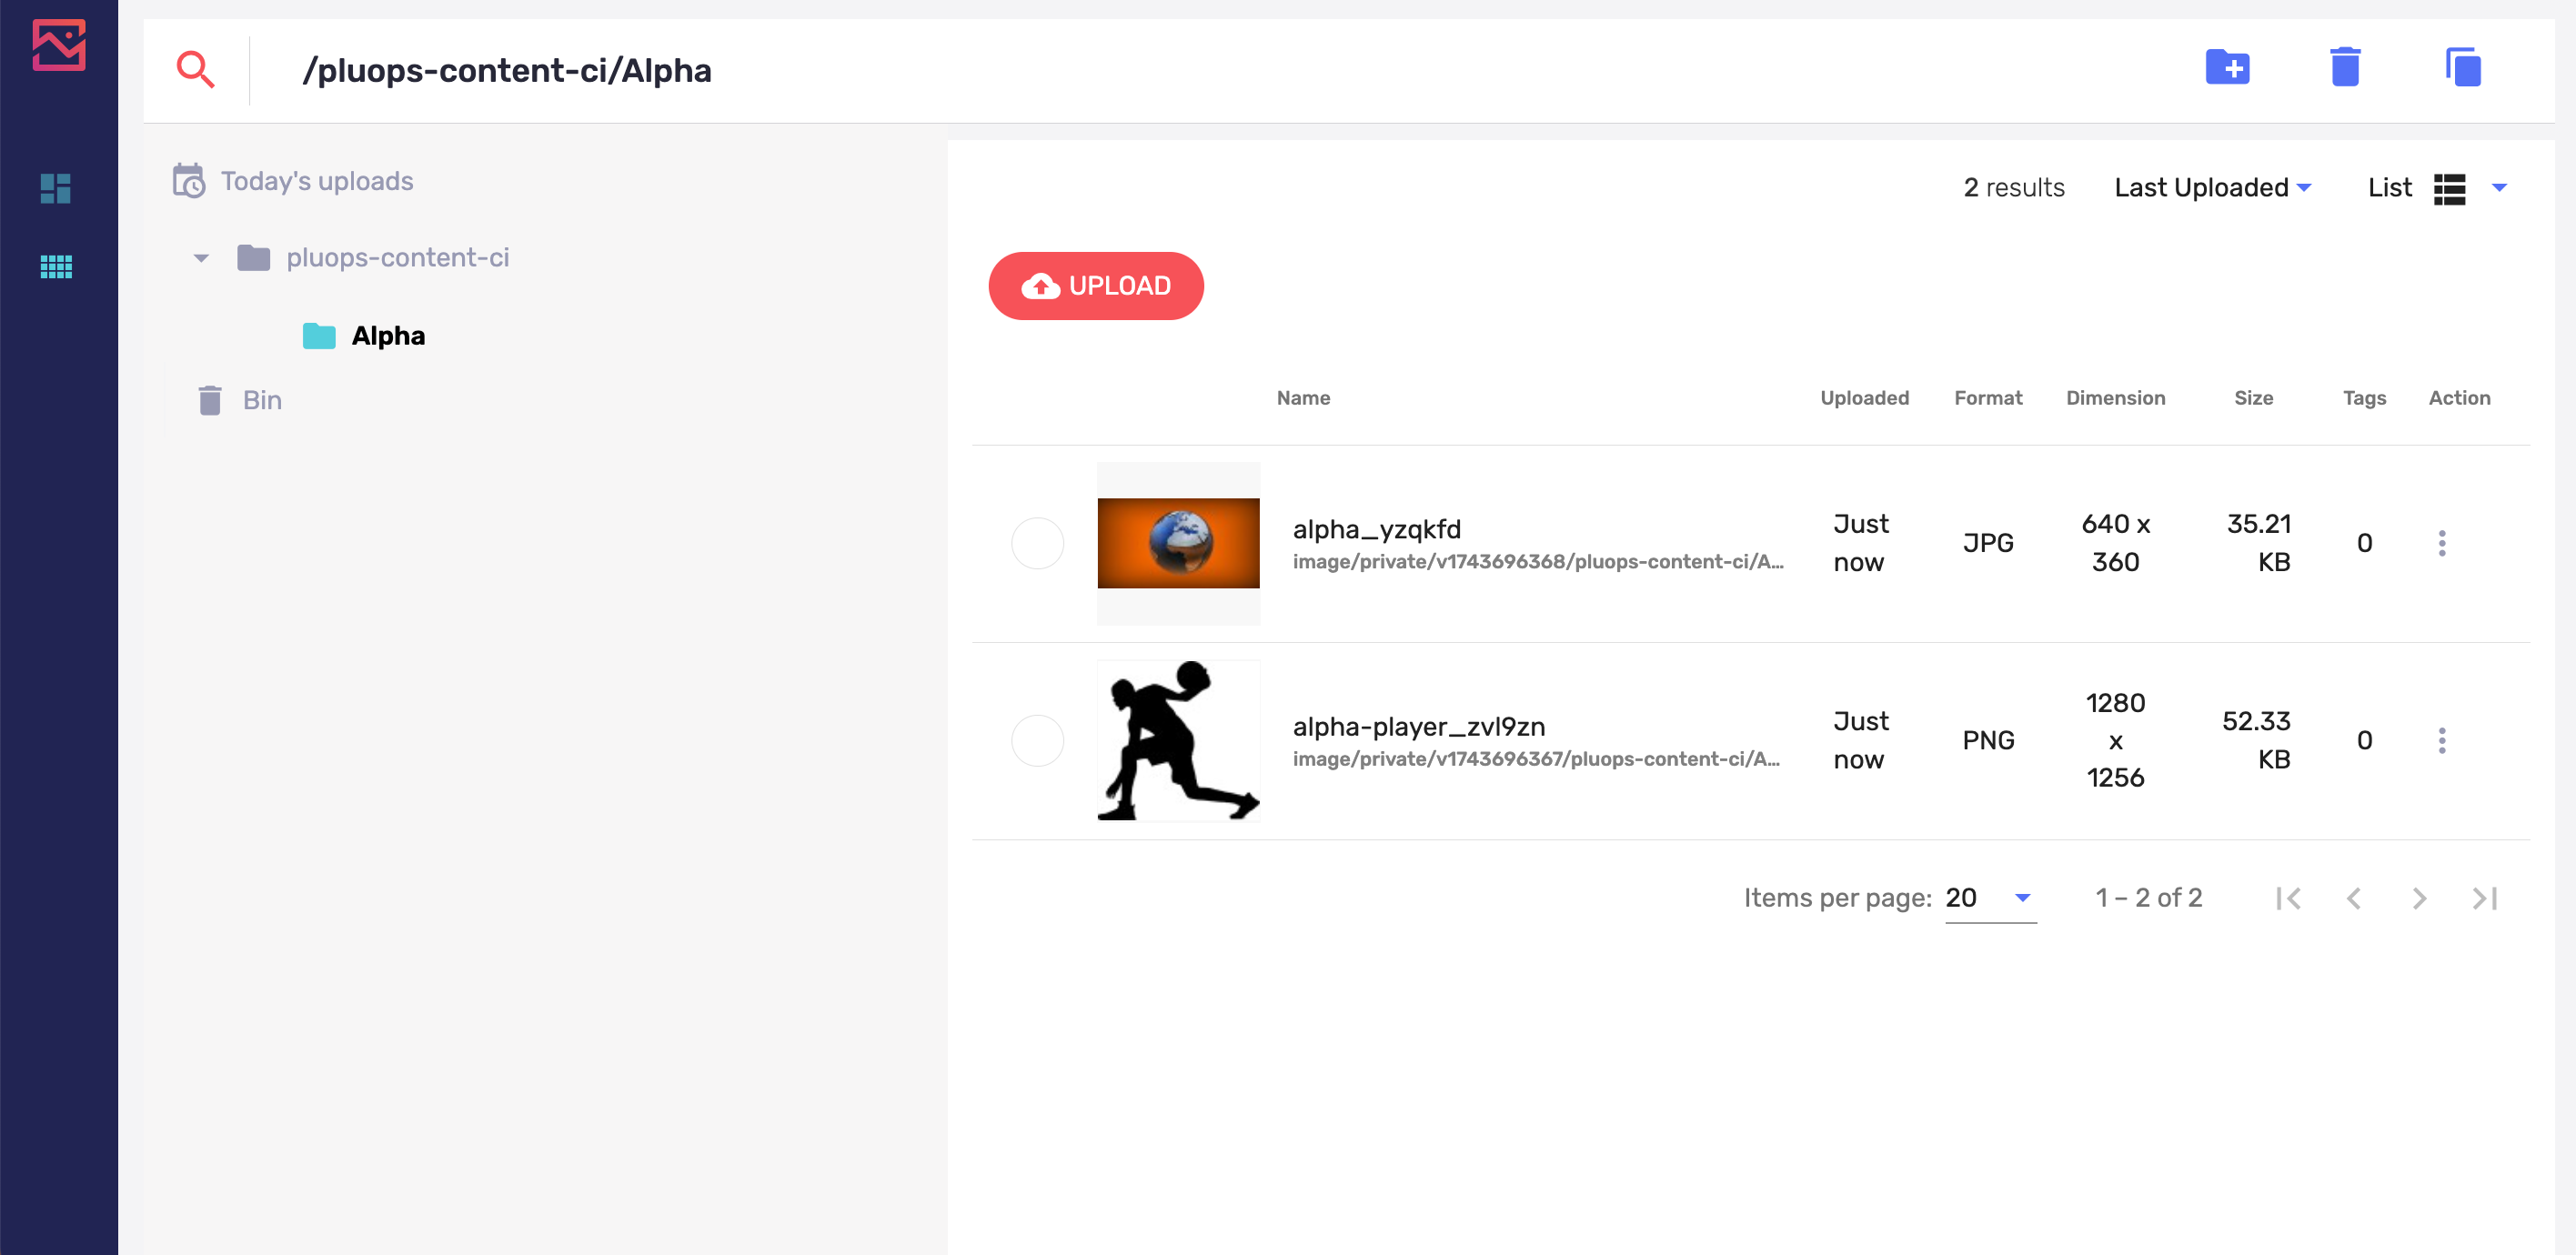This screenshot has width=2576, height=1255.
Task: Click the app logo in the sidebar
Action: 59,46
